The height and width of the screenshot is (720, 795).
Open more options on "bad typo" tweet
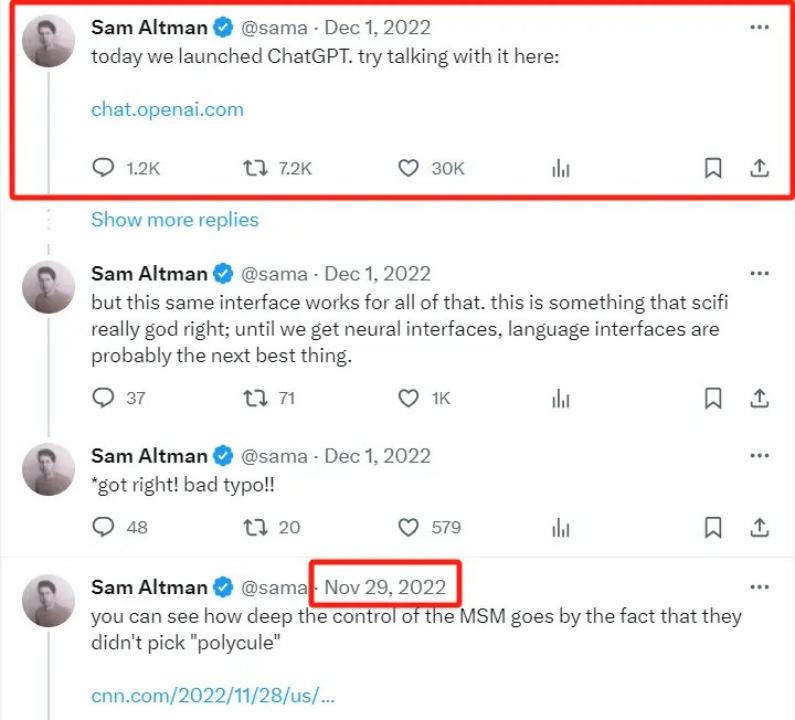[759, 456]
